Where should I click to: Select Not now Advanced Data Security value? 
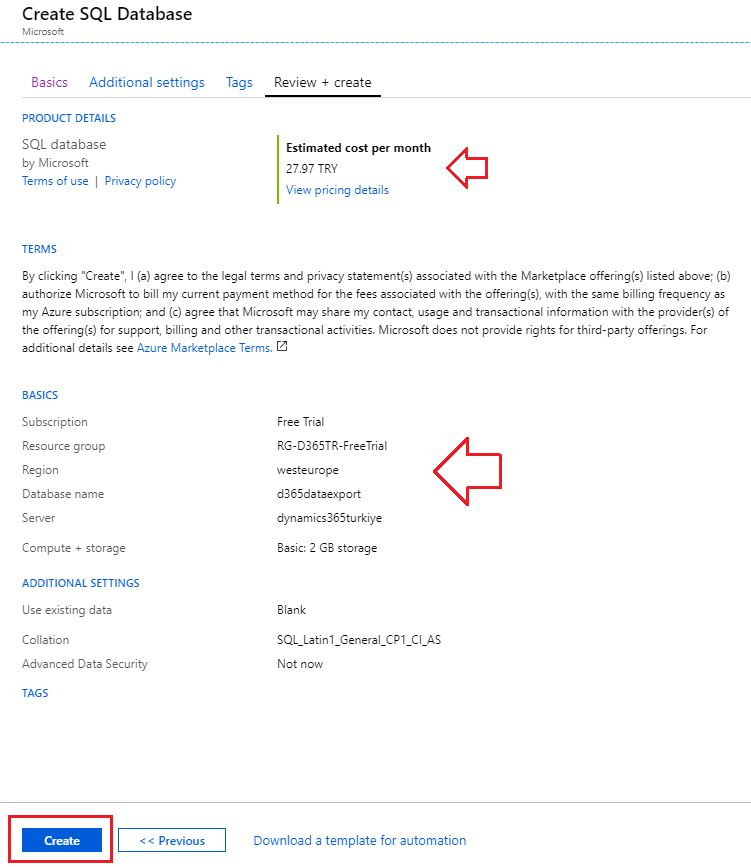300,664
